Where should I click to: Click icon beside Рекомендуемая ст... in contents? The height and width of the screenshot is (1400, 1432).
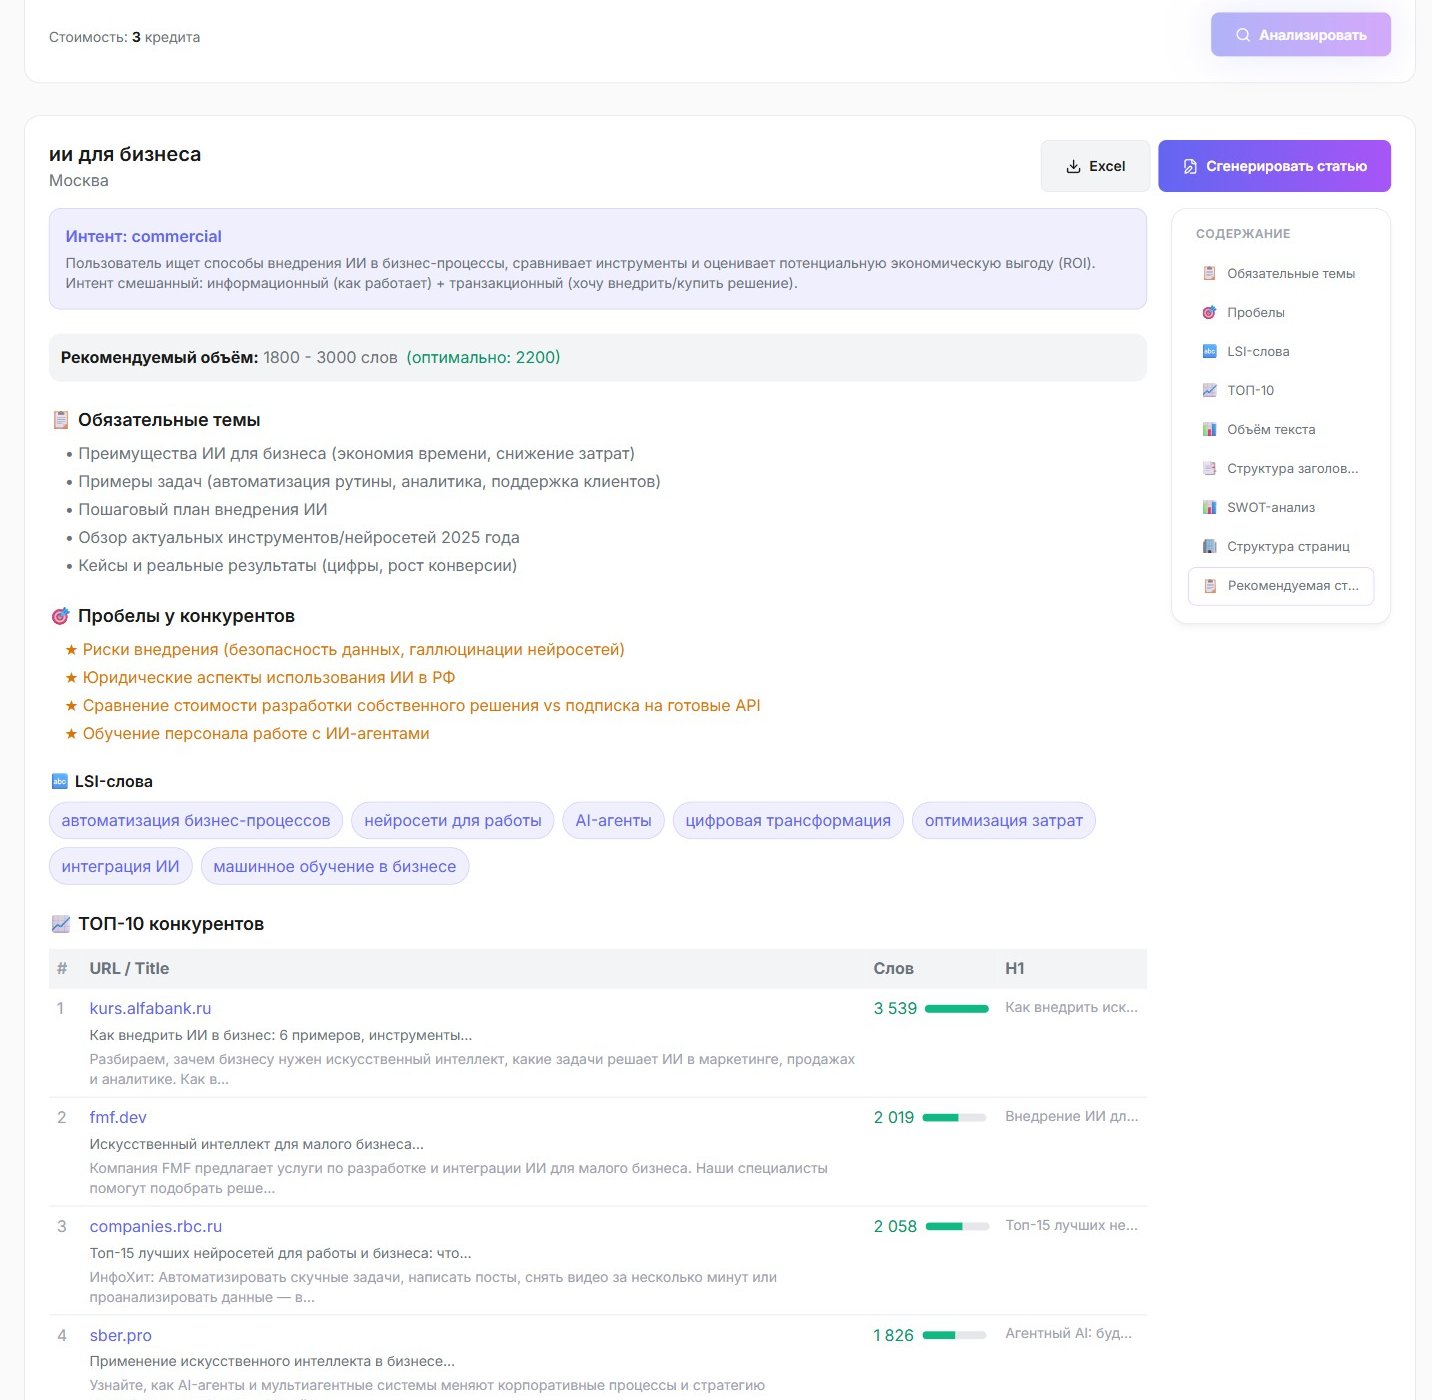click(1210, 586)
